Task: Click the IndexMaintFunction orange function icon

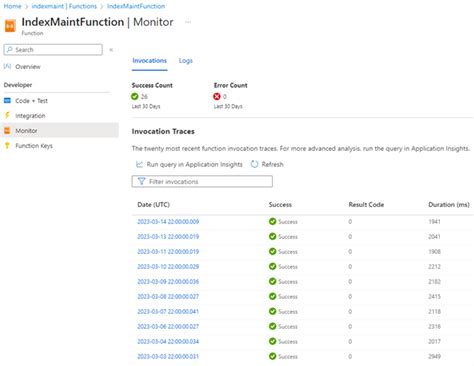Action: tap(10, 26)
